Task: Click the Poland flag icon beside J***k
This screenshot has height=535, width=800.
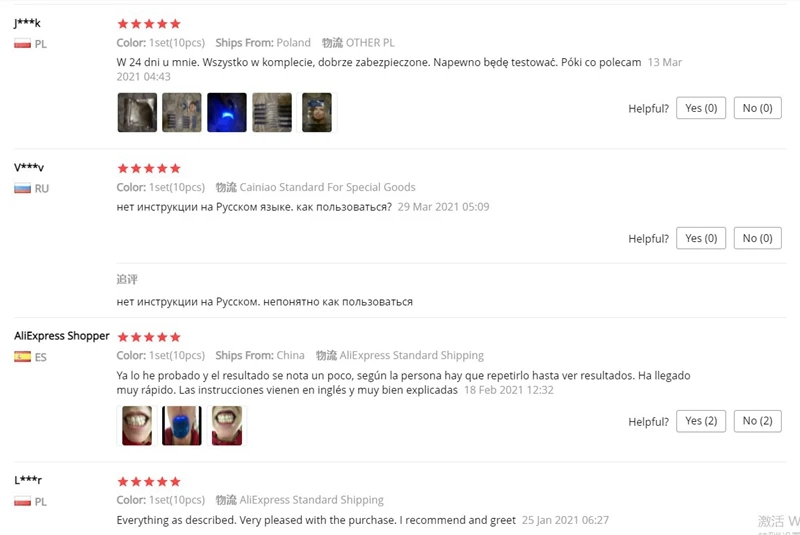Action: (22, 44)
